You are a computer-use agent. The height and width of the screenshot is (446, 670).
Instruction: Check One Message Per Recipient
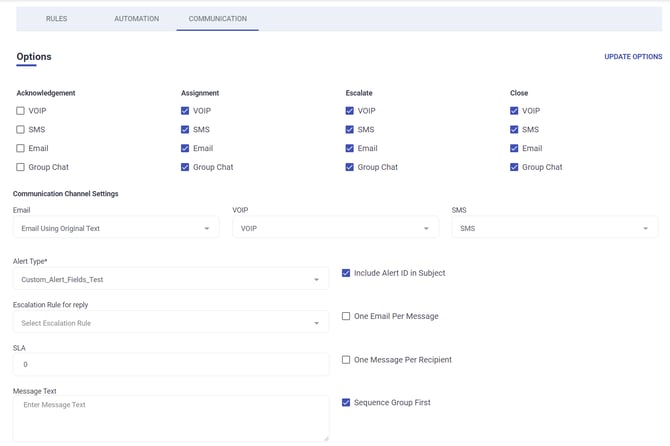(x=346, y=359)
